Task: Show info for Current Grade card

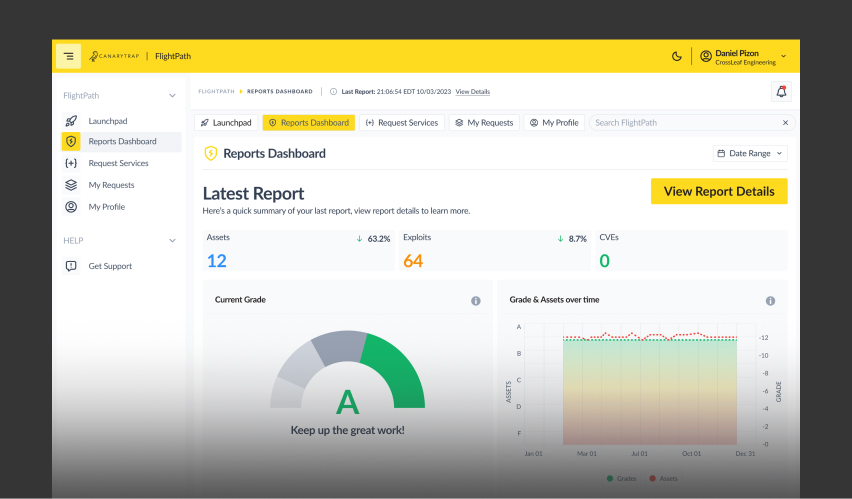Action: [476, 300]
